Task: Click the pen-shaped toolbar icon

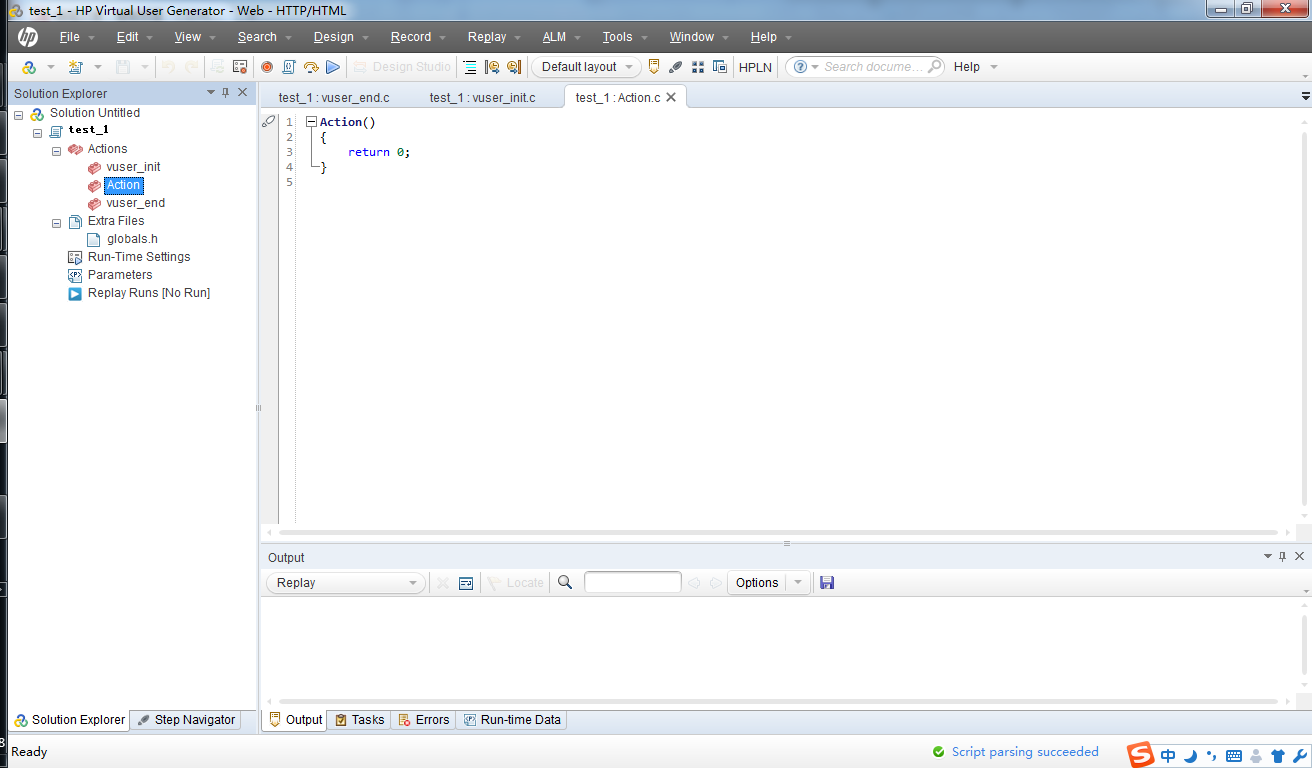Action: (676, 67)
